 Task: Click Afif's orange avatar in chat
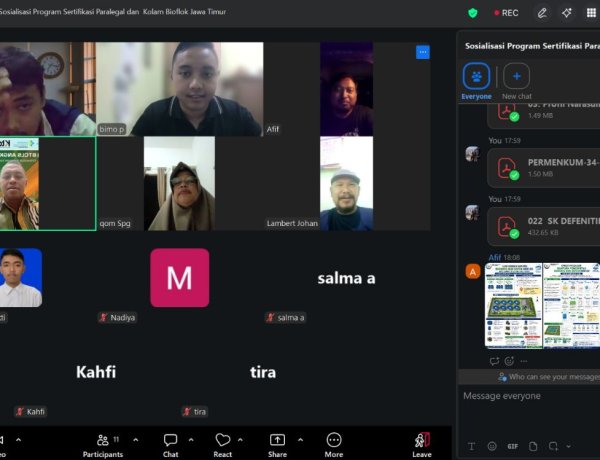pyautogui.click(x=473, y=272)
